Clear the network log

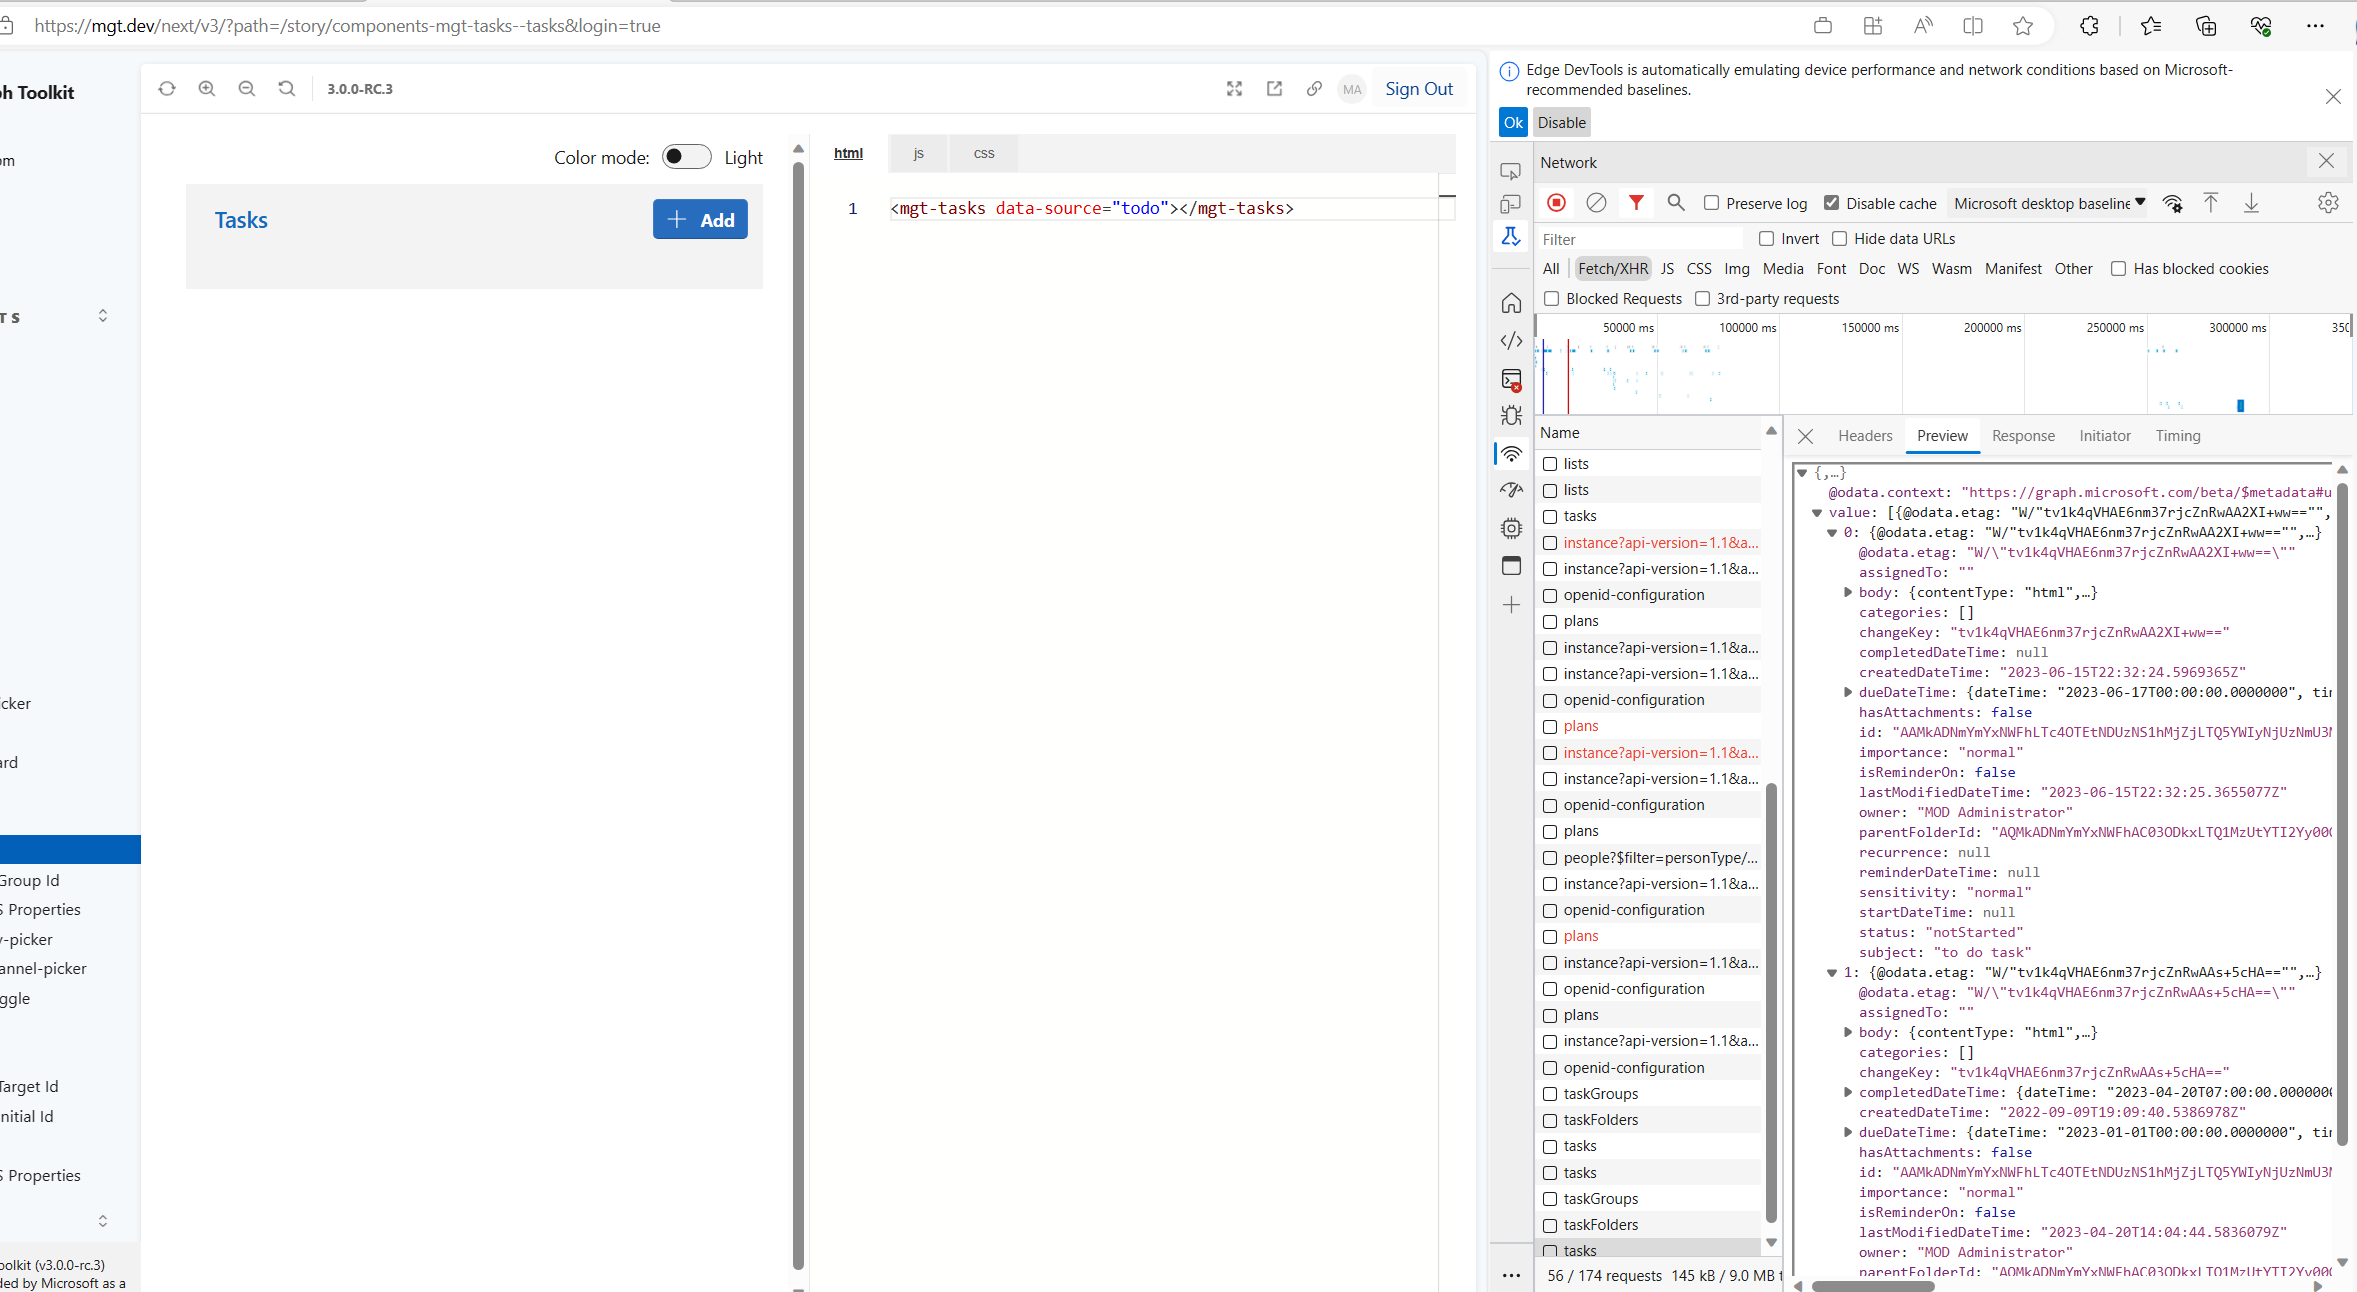1596,203
